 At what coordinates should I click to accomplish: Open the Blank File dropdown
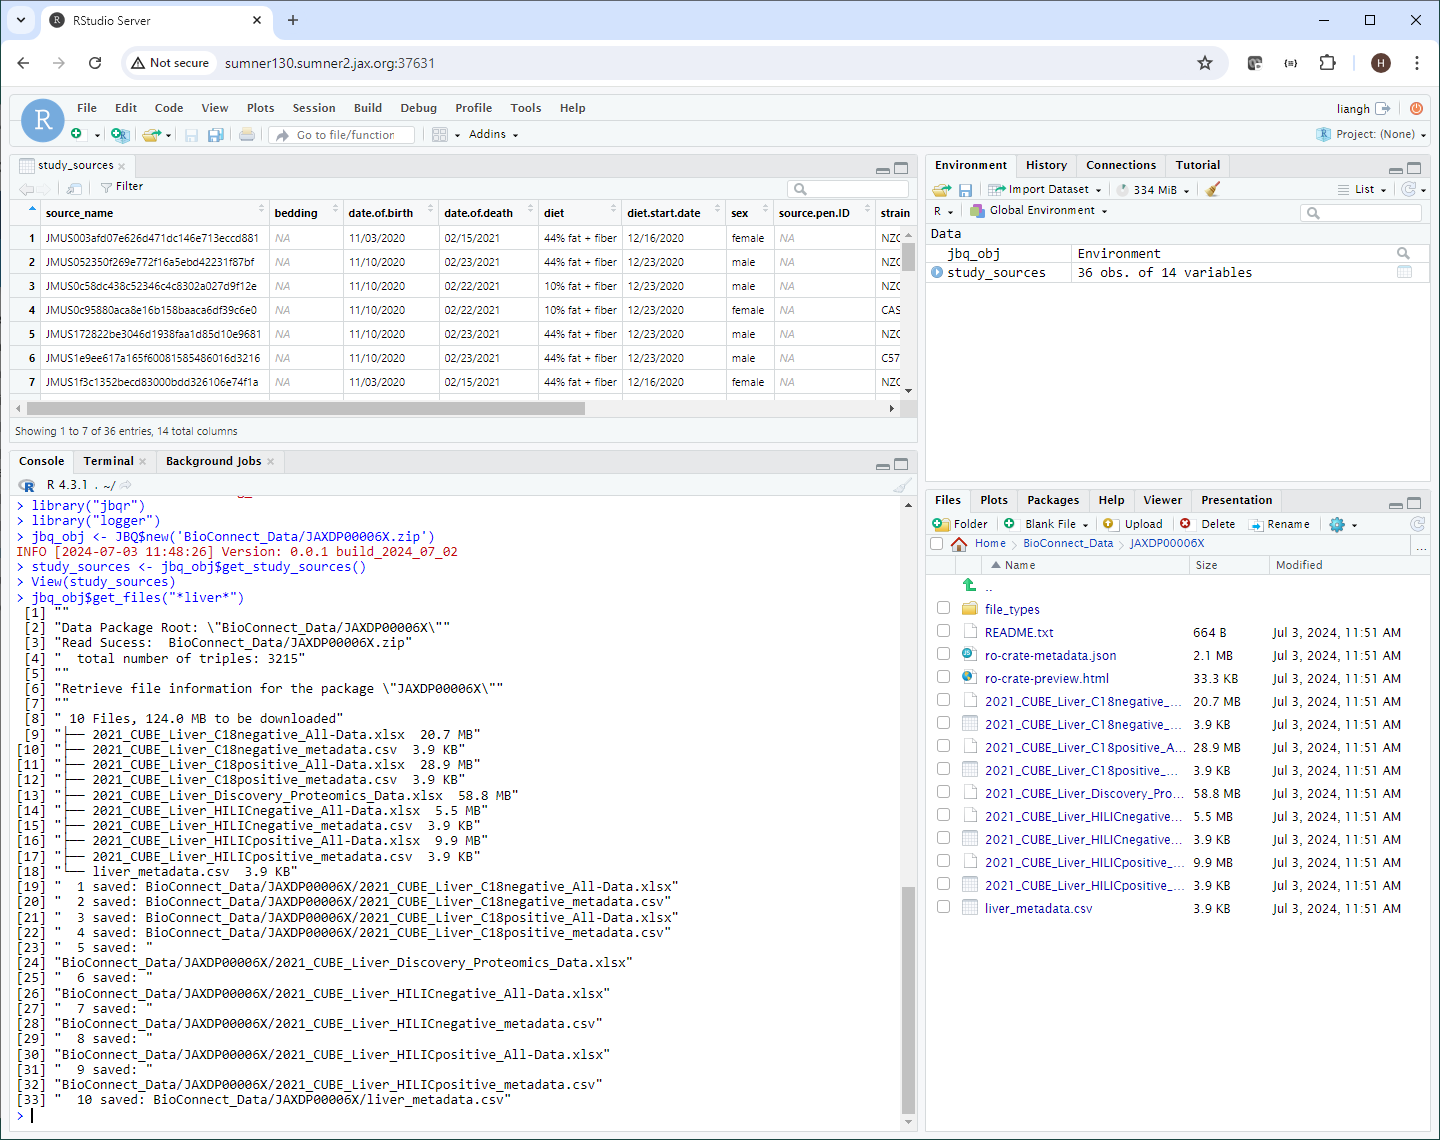1046,523
